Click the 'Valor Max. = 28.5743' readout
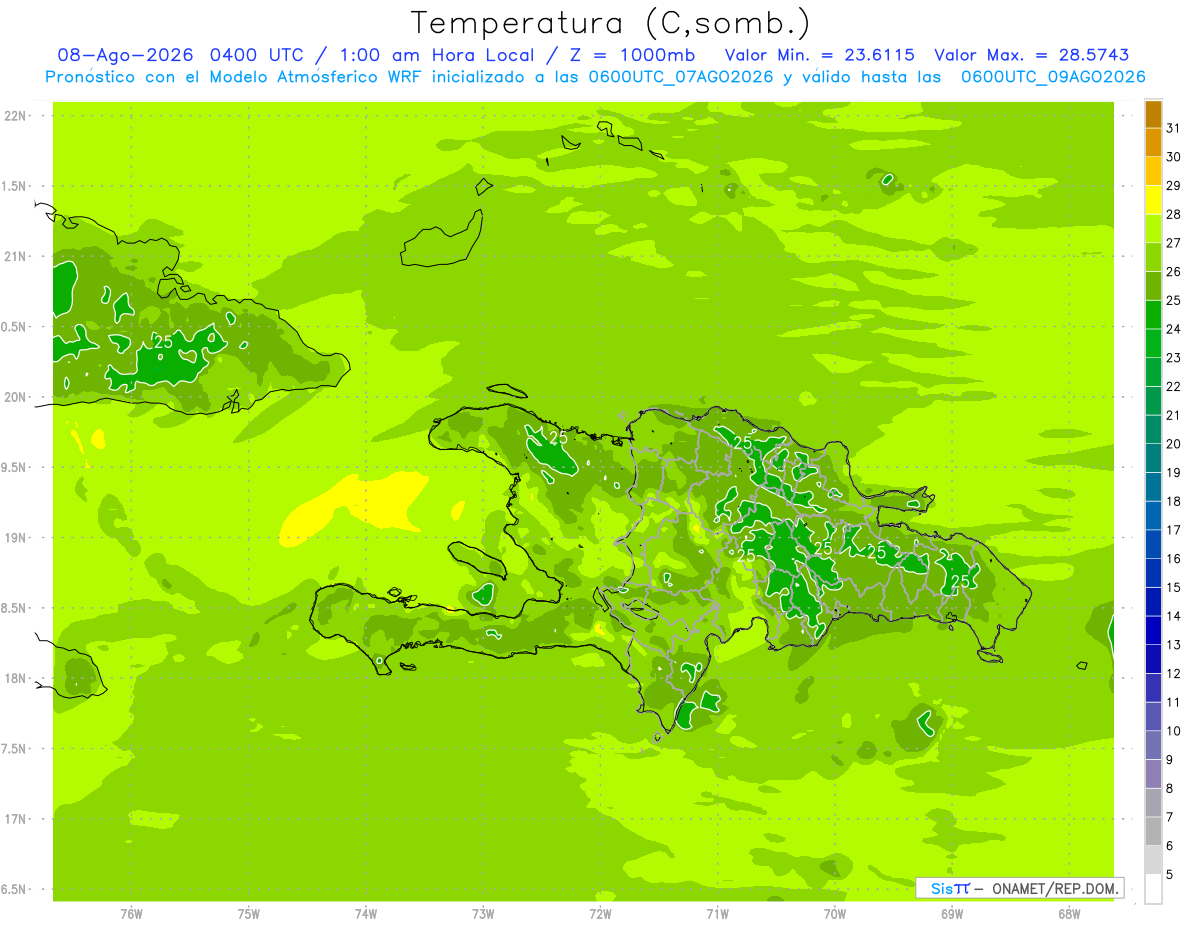Screen dimensions: 1200x927 tap(1032, 55)
